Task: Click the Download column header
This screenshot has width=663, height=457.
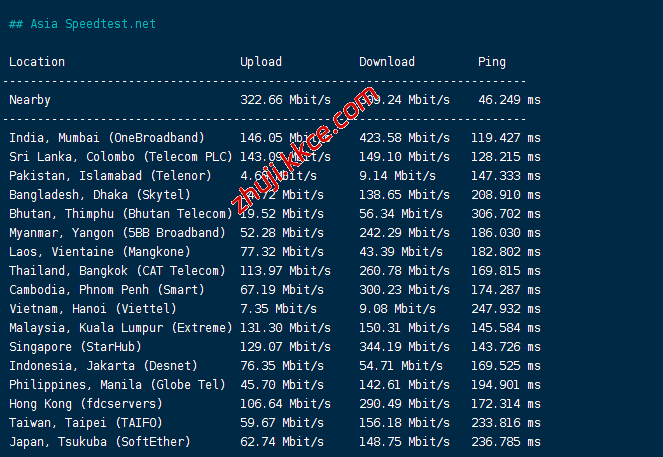Action: click(387, 62)
